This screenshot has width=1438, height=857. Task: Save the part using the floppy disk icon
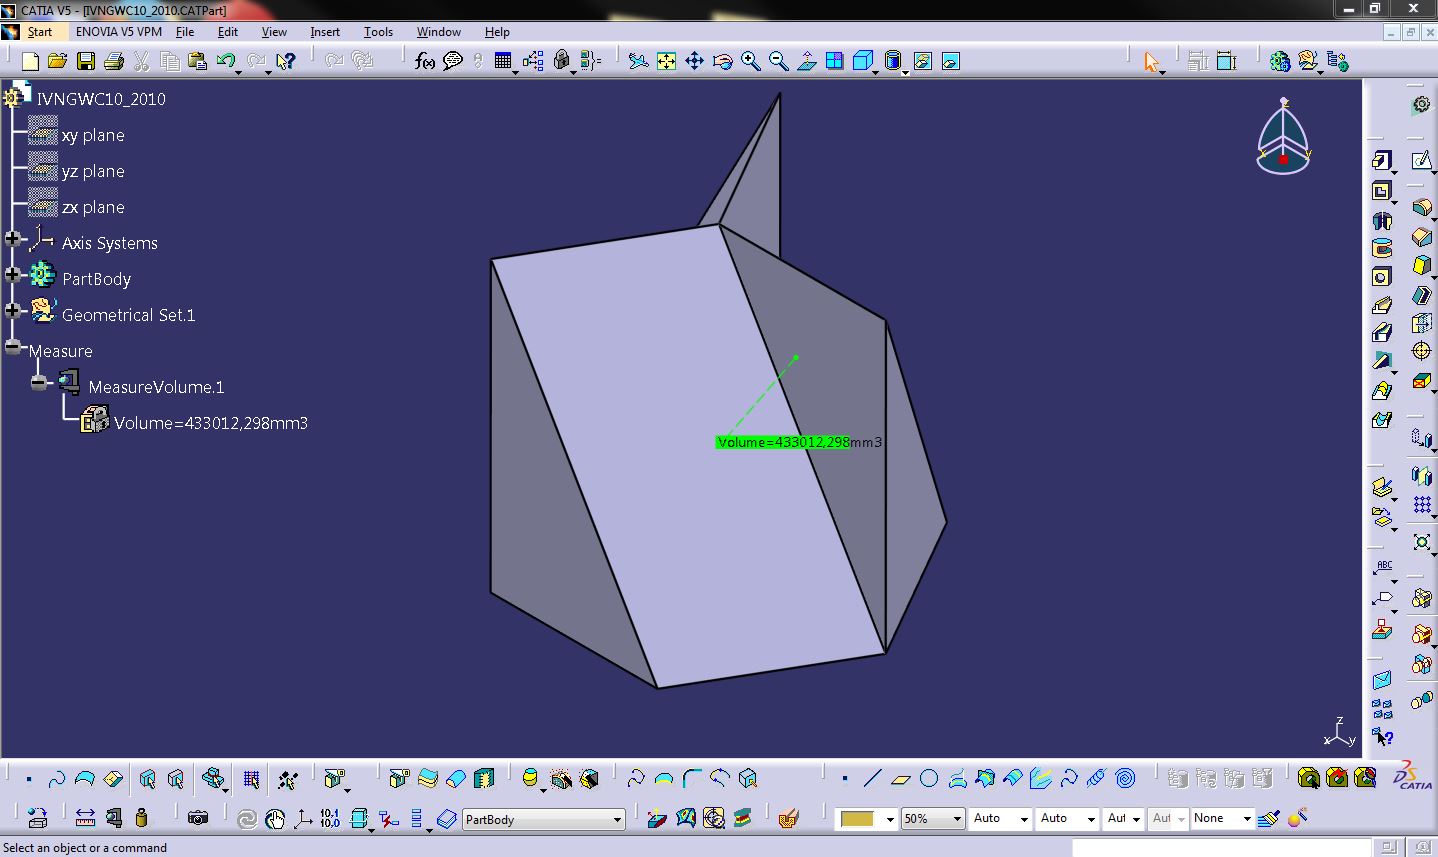86,61
